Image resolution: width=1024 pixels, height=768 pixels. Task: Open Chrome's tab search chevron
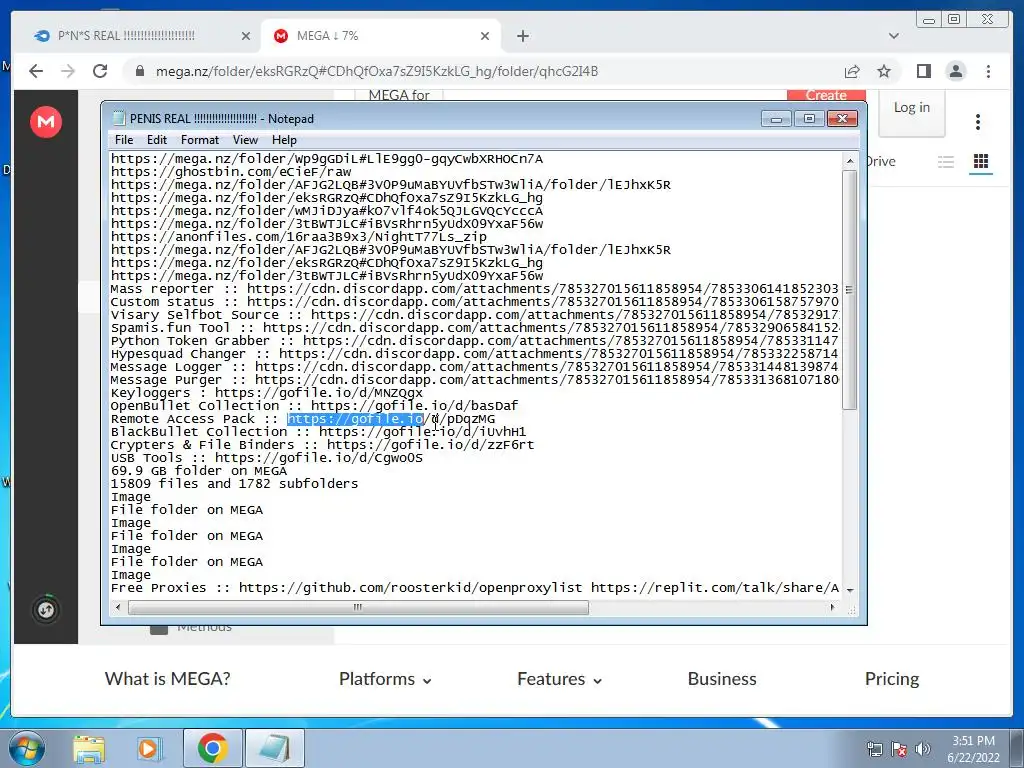[x=893, y=36]
